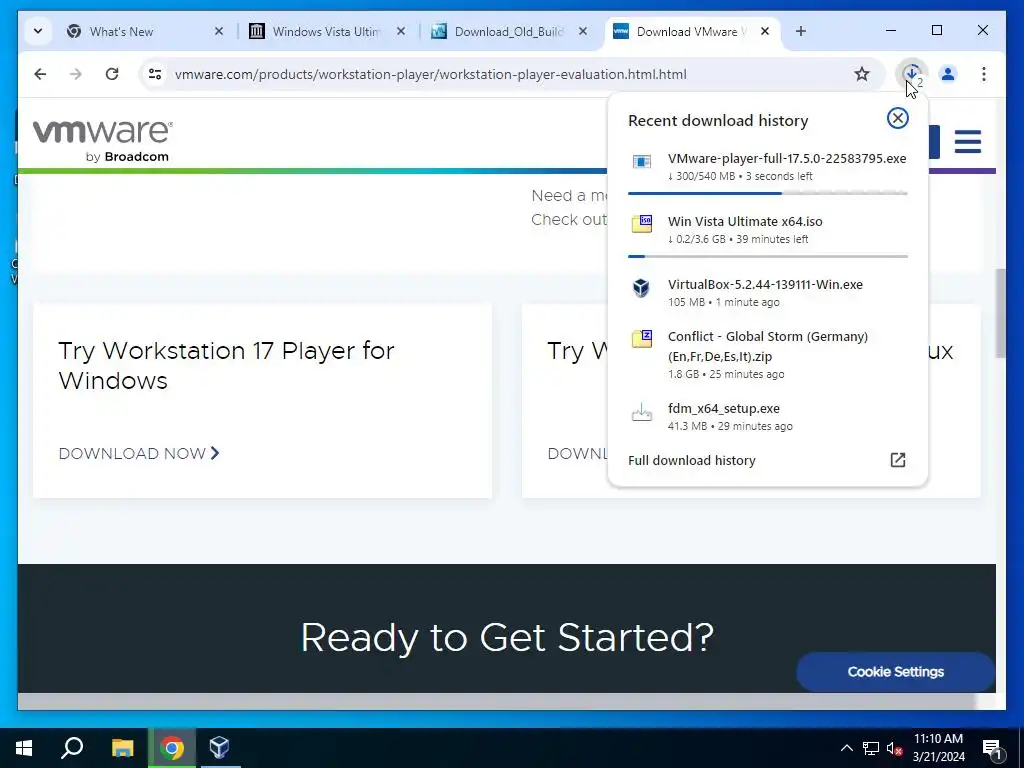1024x768 pixels.
Task: Close the What's New tab
Action: click(219, 31)
